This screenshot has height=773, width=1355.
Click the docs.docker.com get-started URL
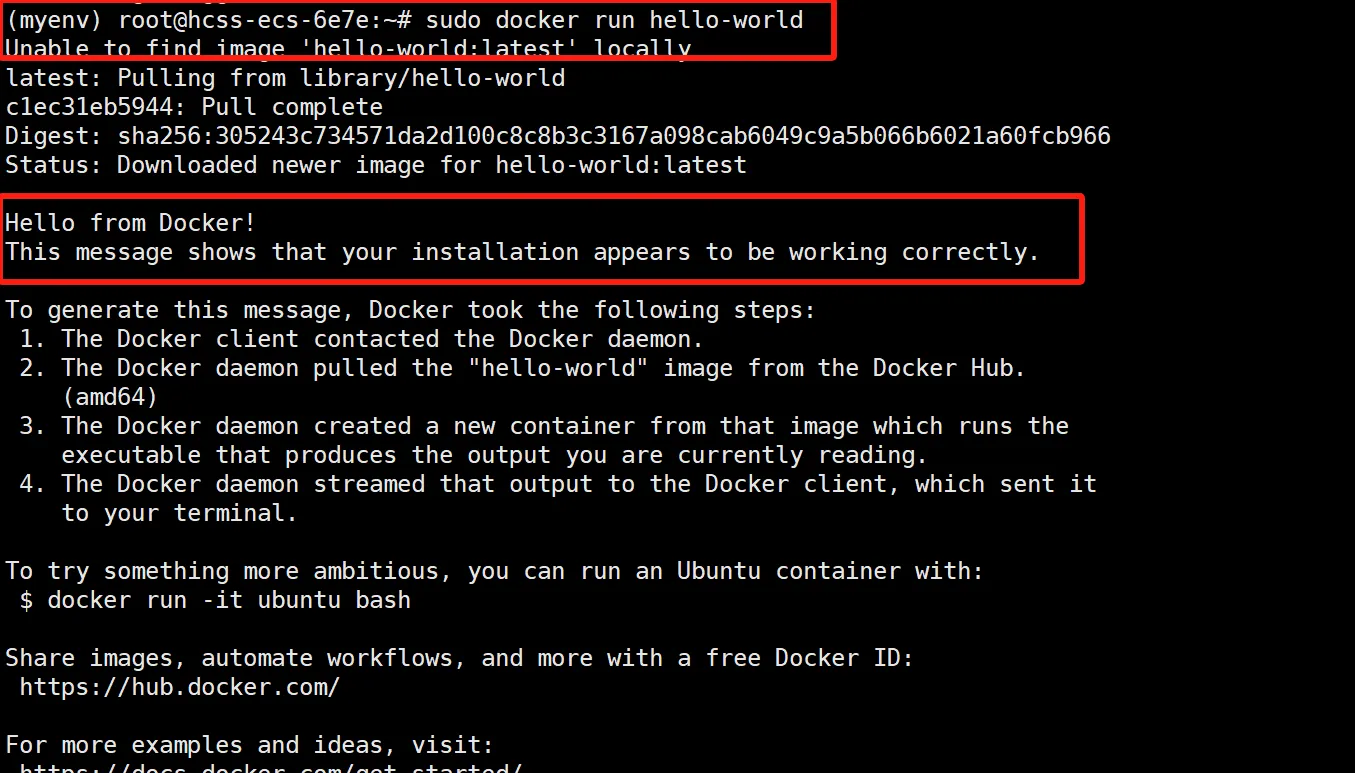pyautogui.click(x=270, y=768)
